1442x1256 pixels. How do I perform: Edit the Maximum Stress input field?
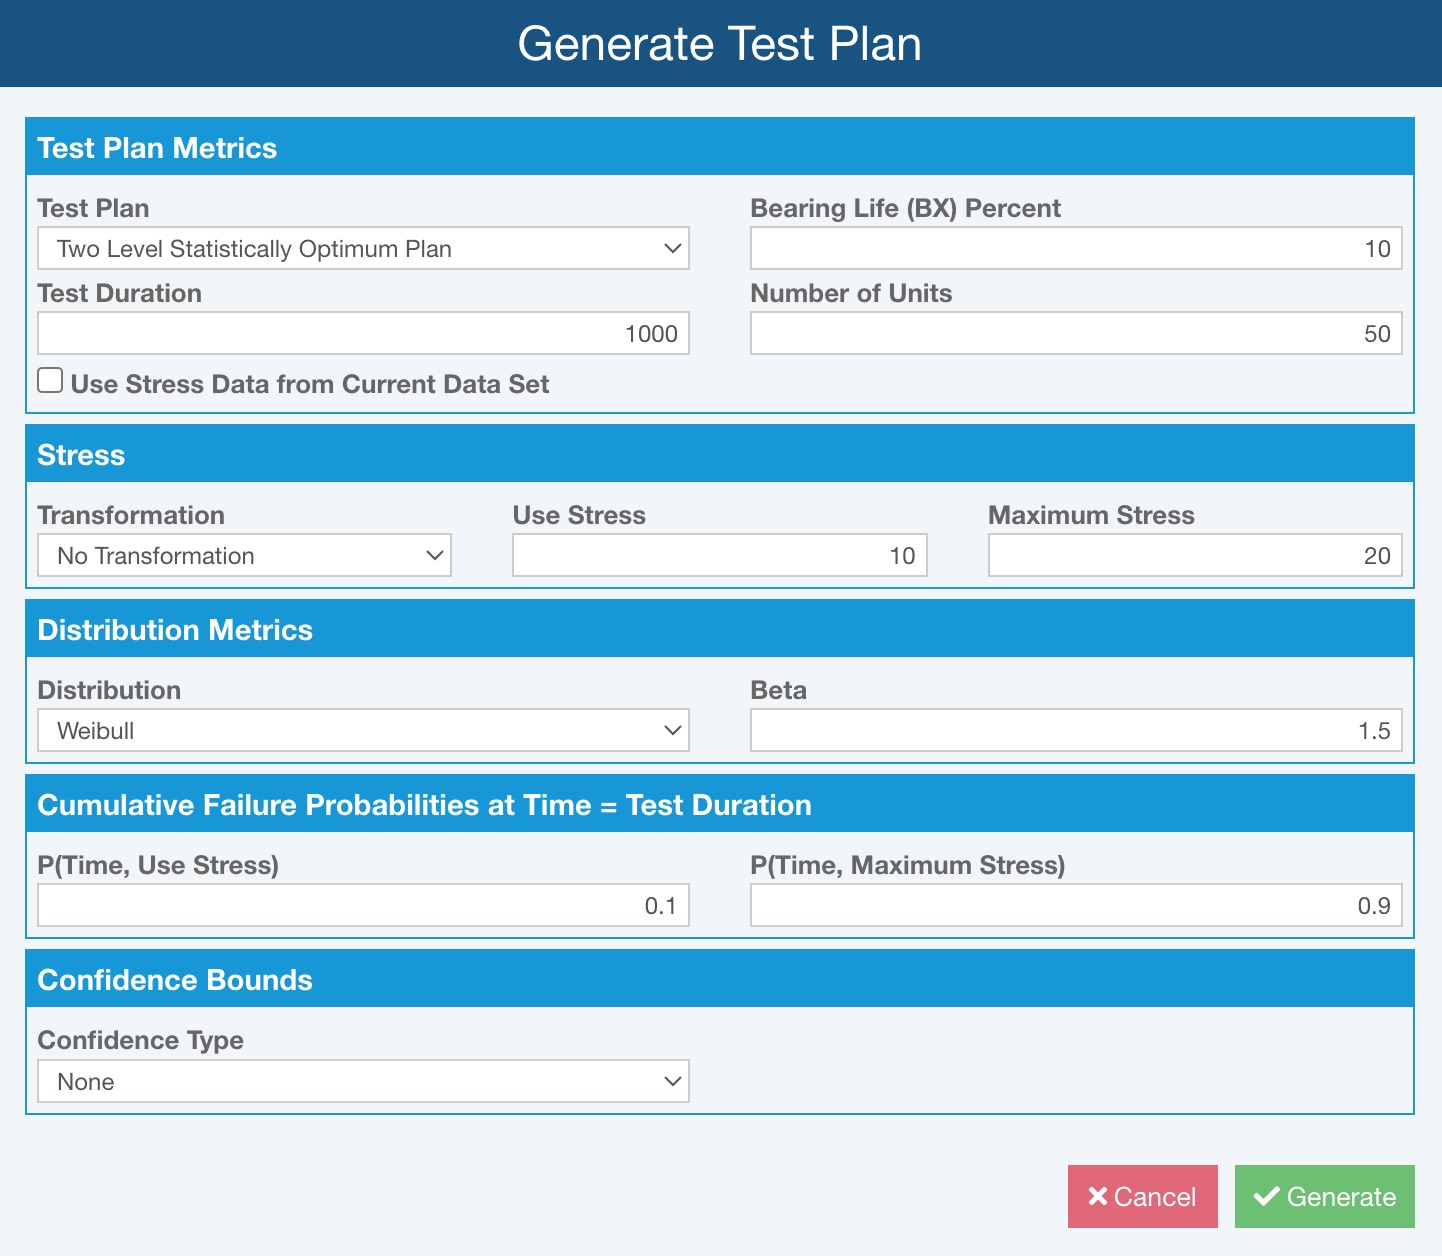[1194, 555]
